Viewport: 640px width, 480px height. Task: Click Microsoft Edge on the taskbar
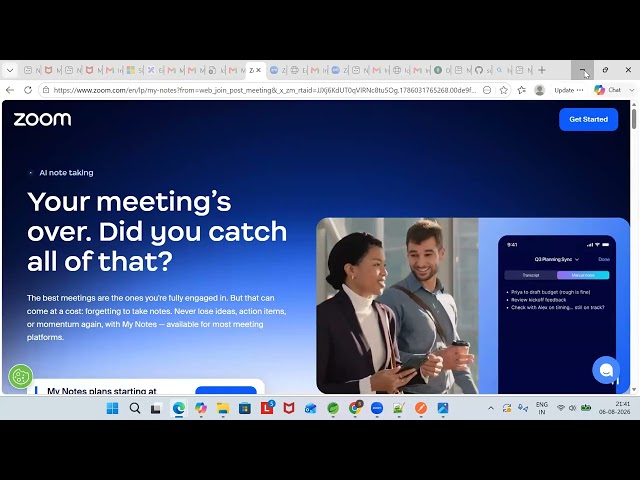(x=179, y=408)
